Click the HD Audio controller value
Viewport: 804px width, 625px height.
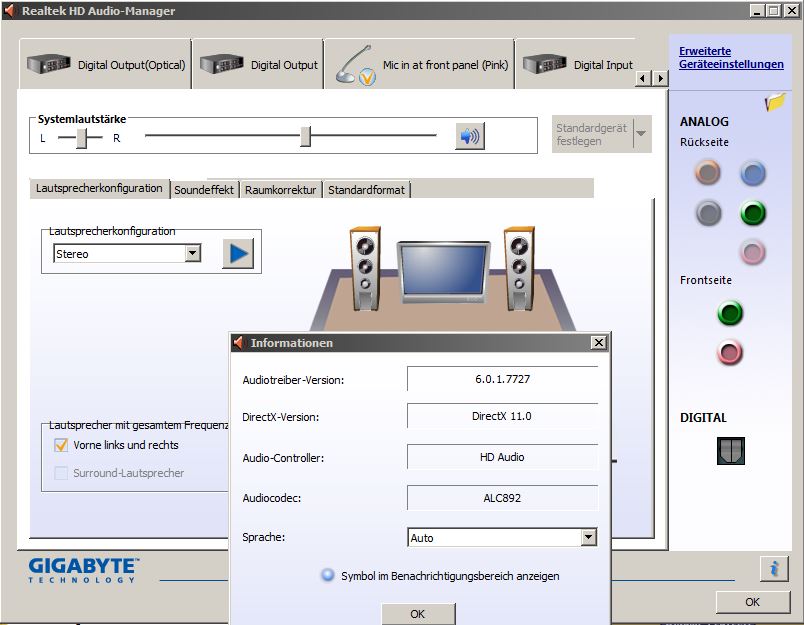502,457
